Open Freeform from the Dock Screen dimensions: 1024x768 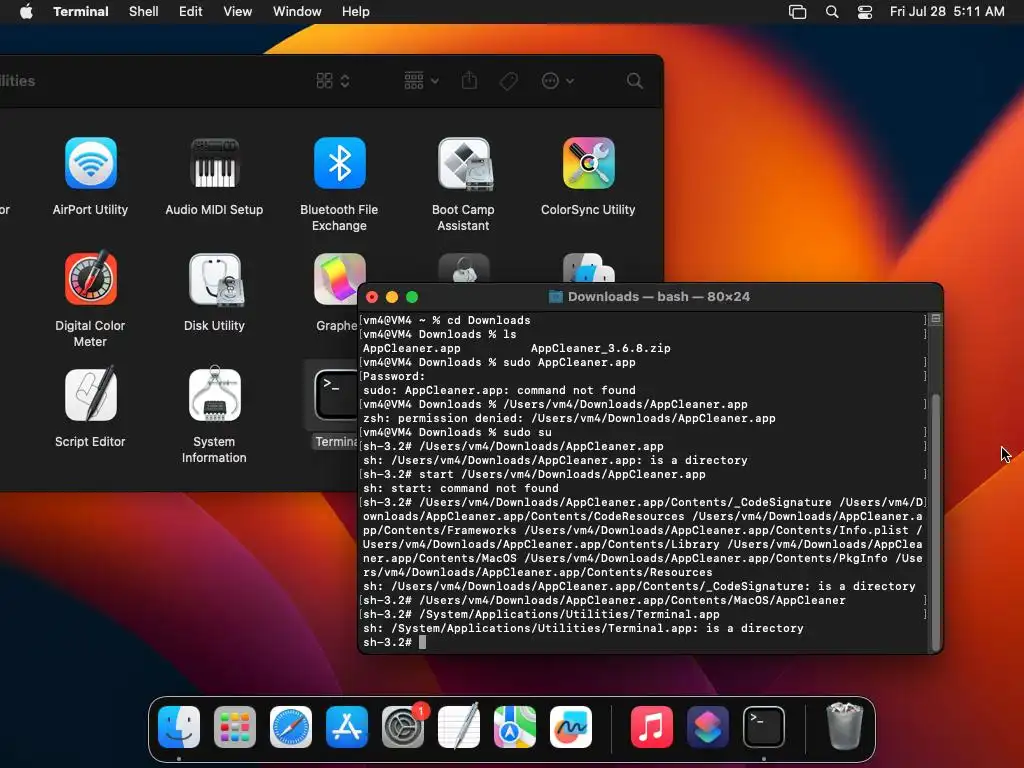click(x=571, y=727)
